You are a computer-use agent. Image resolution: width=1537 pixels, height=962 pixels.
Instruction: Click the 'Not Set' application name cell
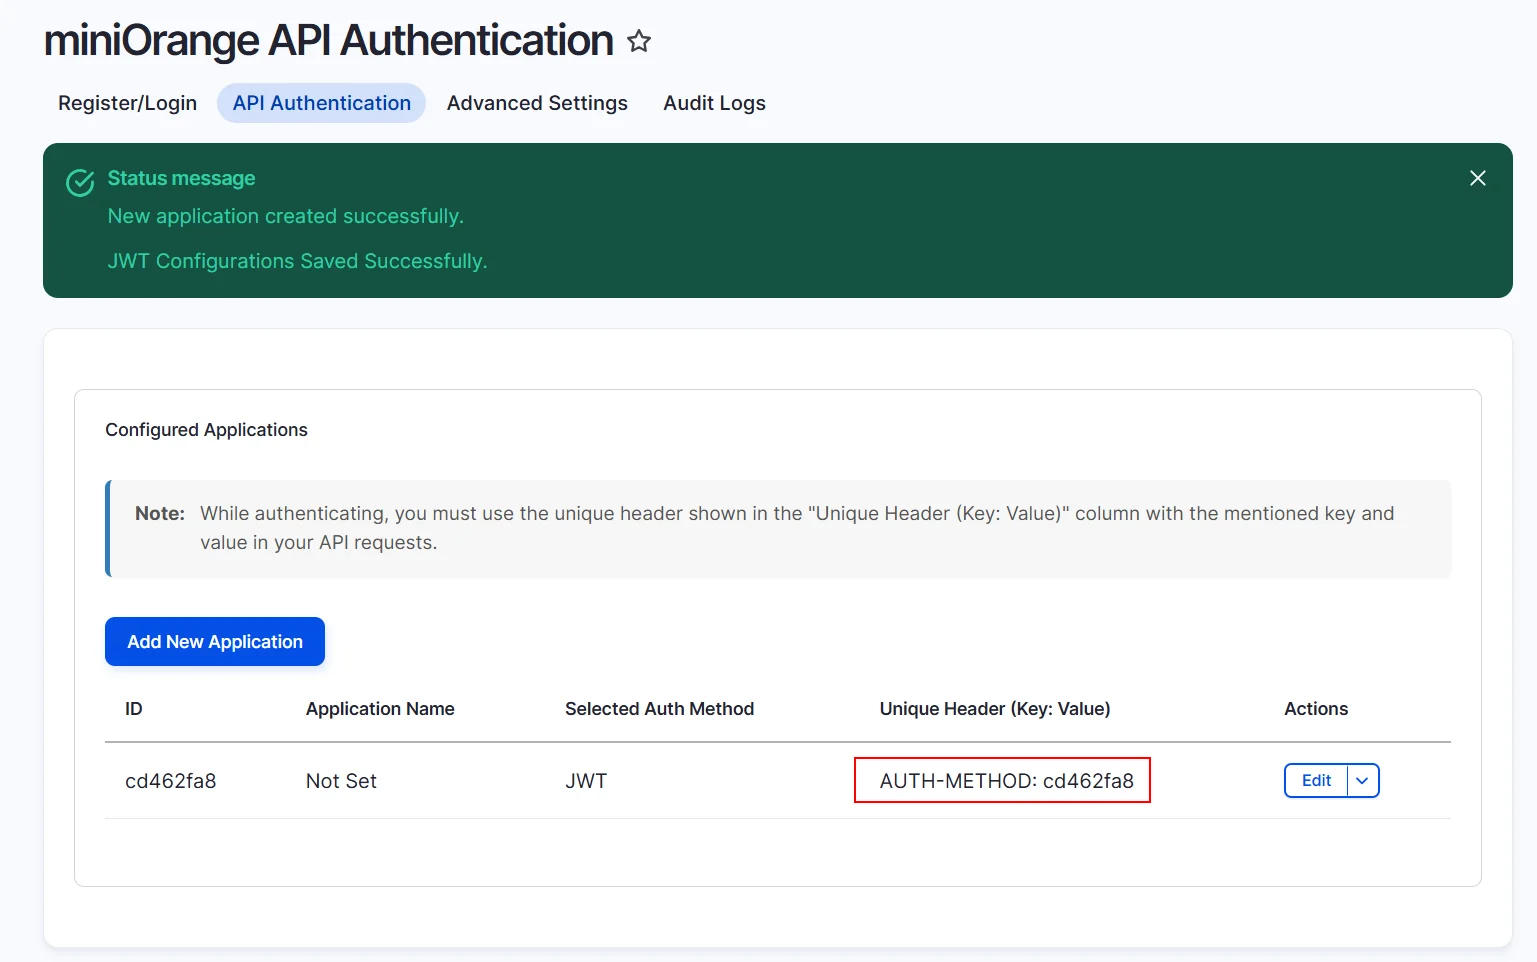tap(341, 781)
